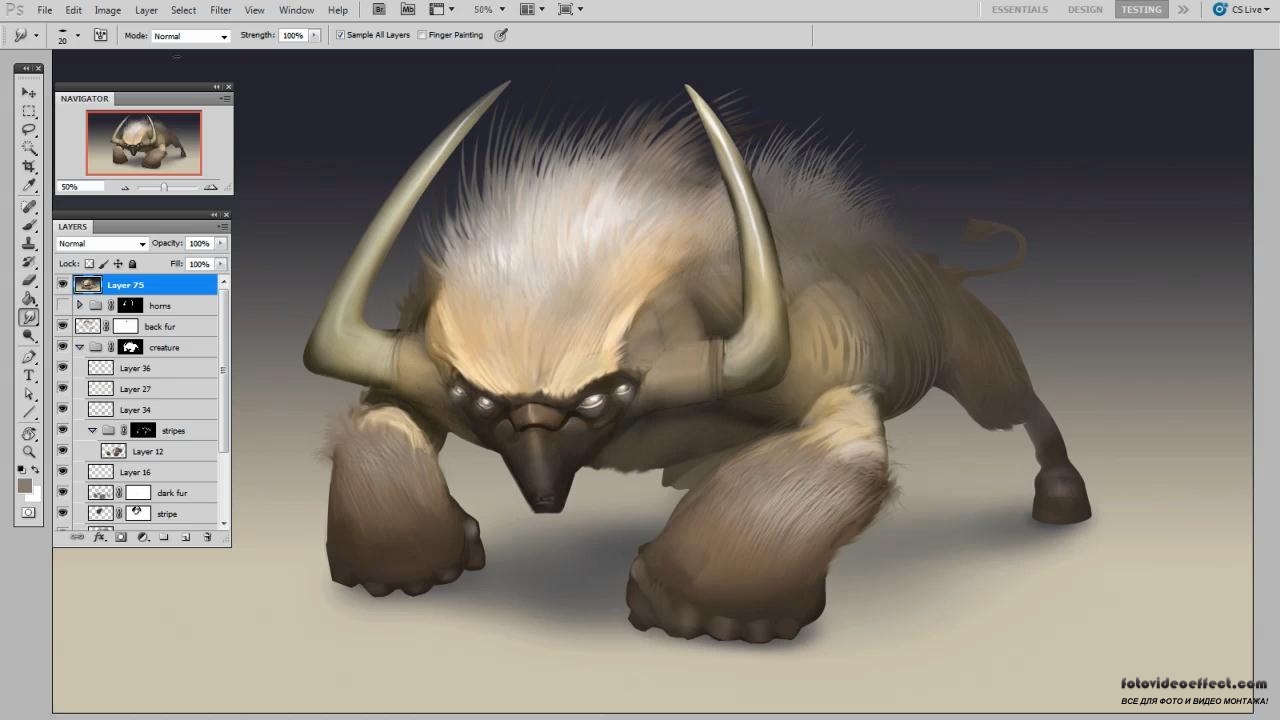
Task: Select the Path Selection tool
Action: coord(29,394)
